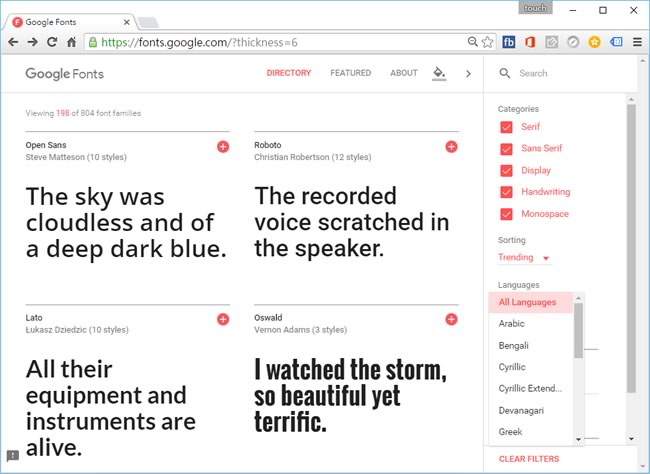Open the fb extension icon
The image size is (650, 474).
click(x=509, y=42)
